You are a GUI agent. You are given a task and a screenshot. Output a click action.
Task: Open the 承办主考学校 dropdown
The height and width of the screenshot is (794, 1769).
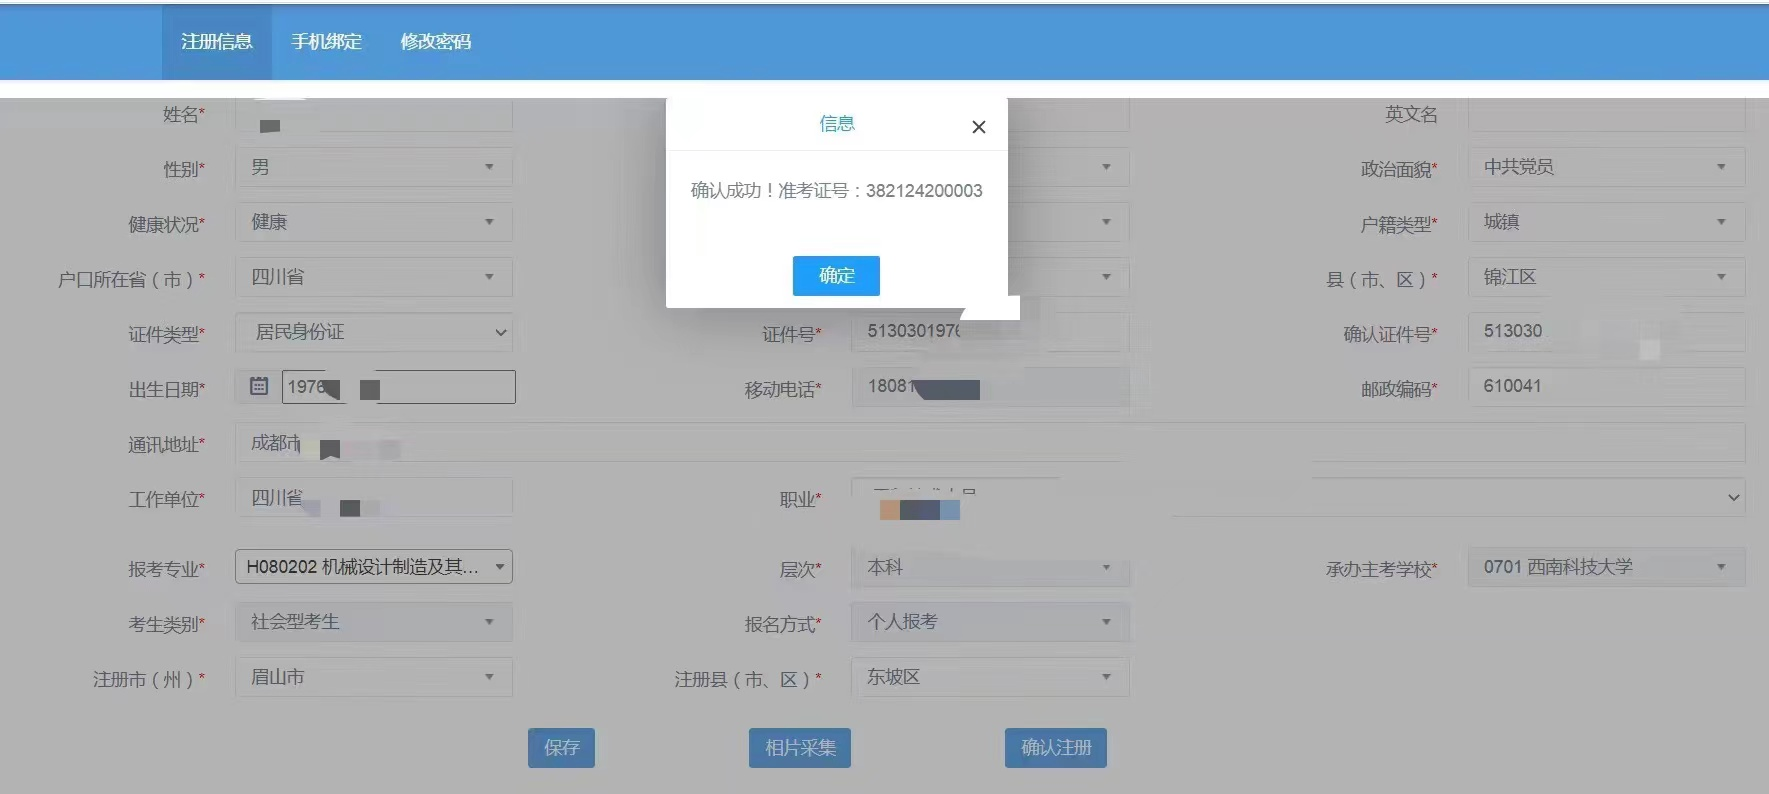(x=1605, y=567)
